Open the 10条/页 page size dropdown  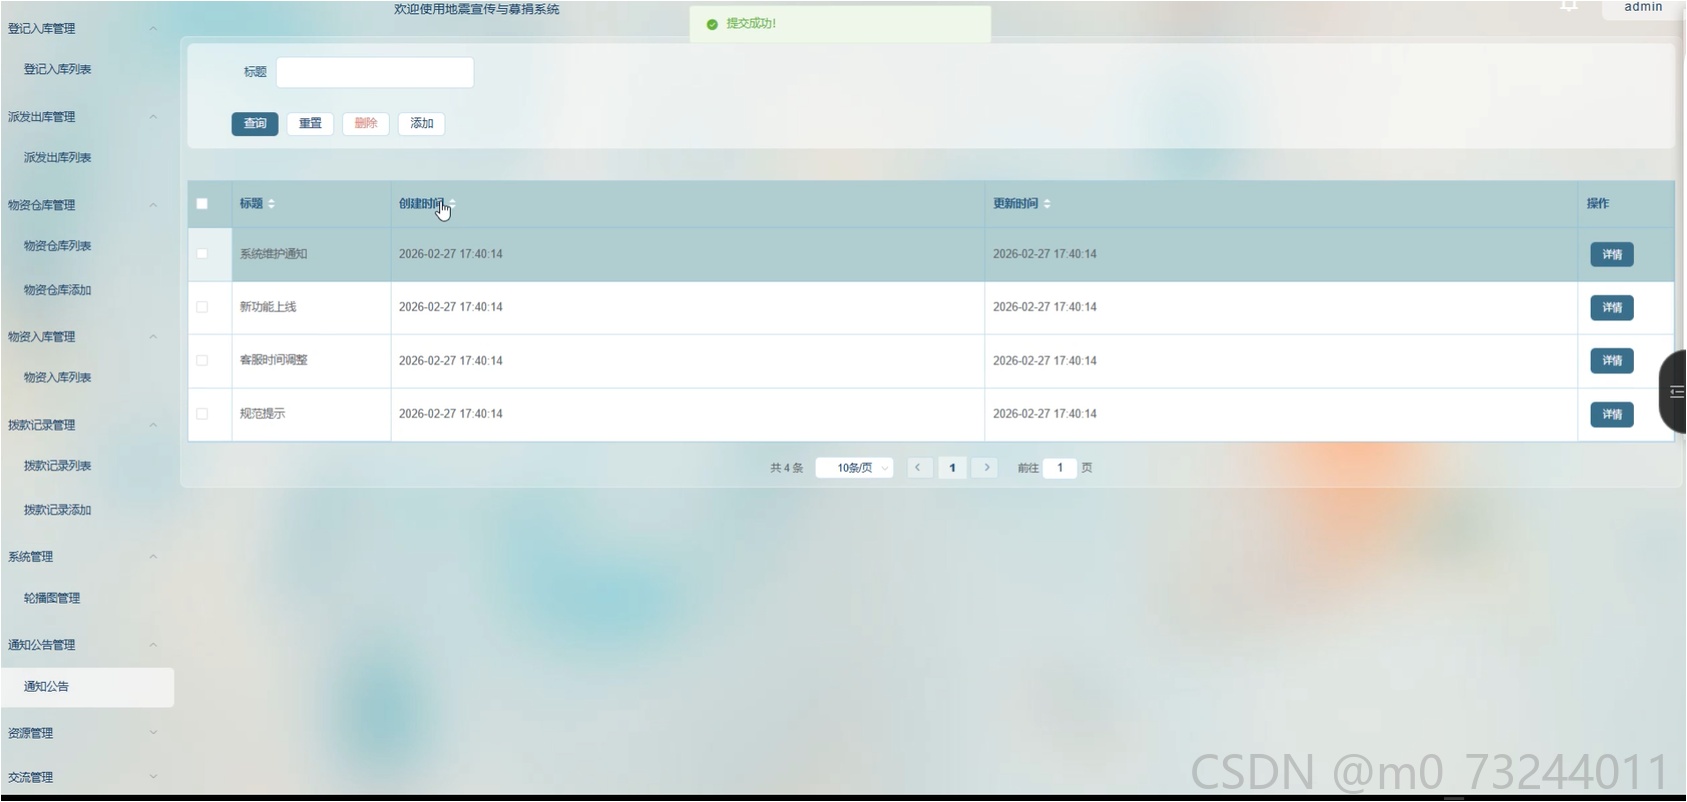pyautogui.click(x=854, y=467)
